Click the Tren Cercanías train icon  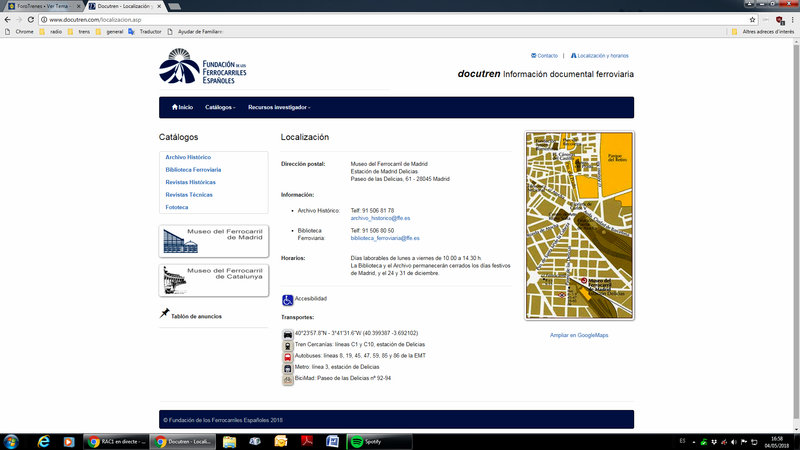[288, 345]
